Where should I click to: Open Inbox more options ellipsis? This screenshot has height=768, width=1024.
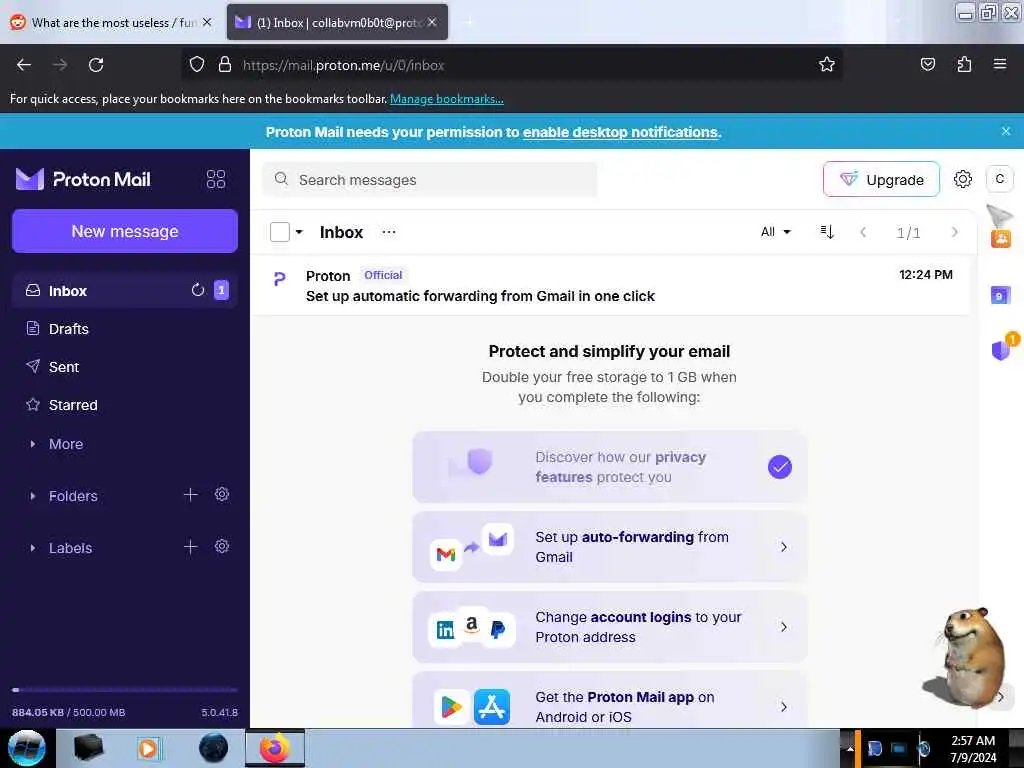(389, 232)
